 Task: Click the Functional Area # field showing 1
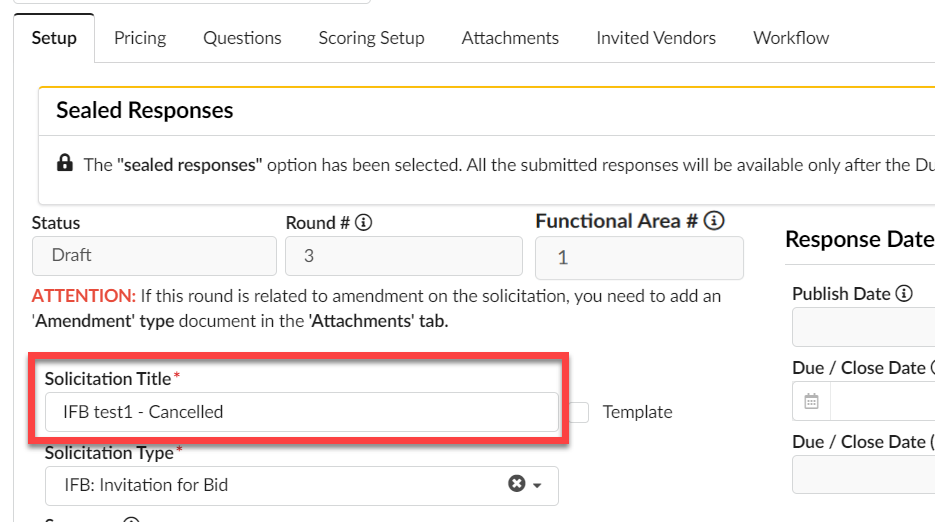tap(639, 258)
